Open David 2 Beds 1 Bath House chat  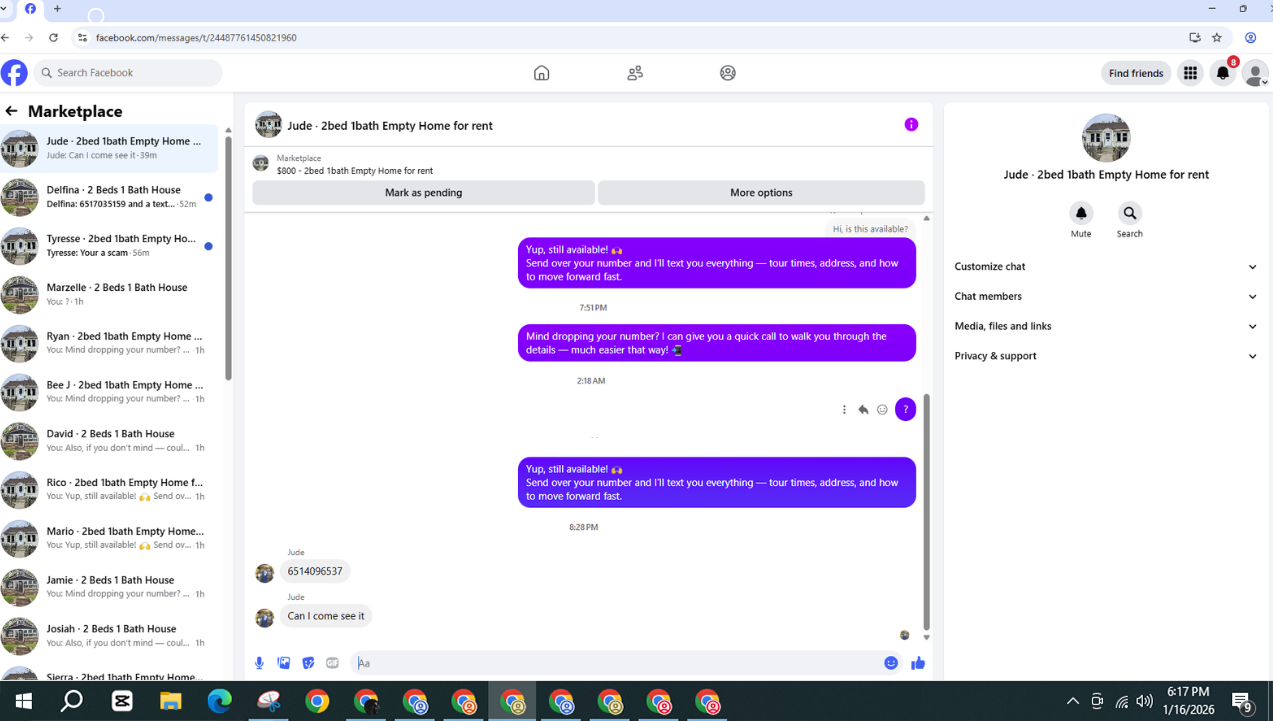(x=109, y=441)
